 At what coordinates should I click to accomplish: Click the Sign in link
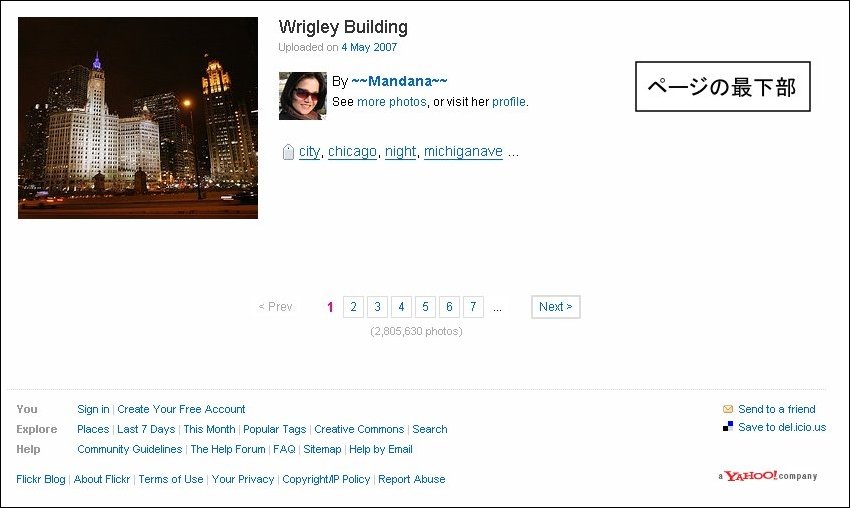pos(93,409)
